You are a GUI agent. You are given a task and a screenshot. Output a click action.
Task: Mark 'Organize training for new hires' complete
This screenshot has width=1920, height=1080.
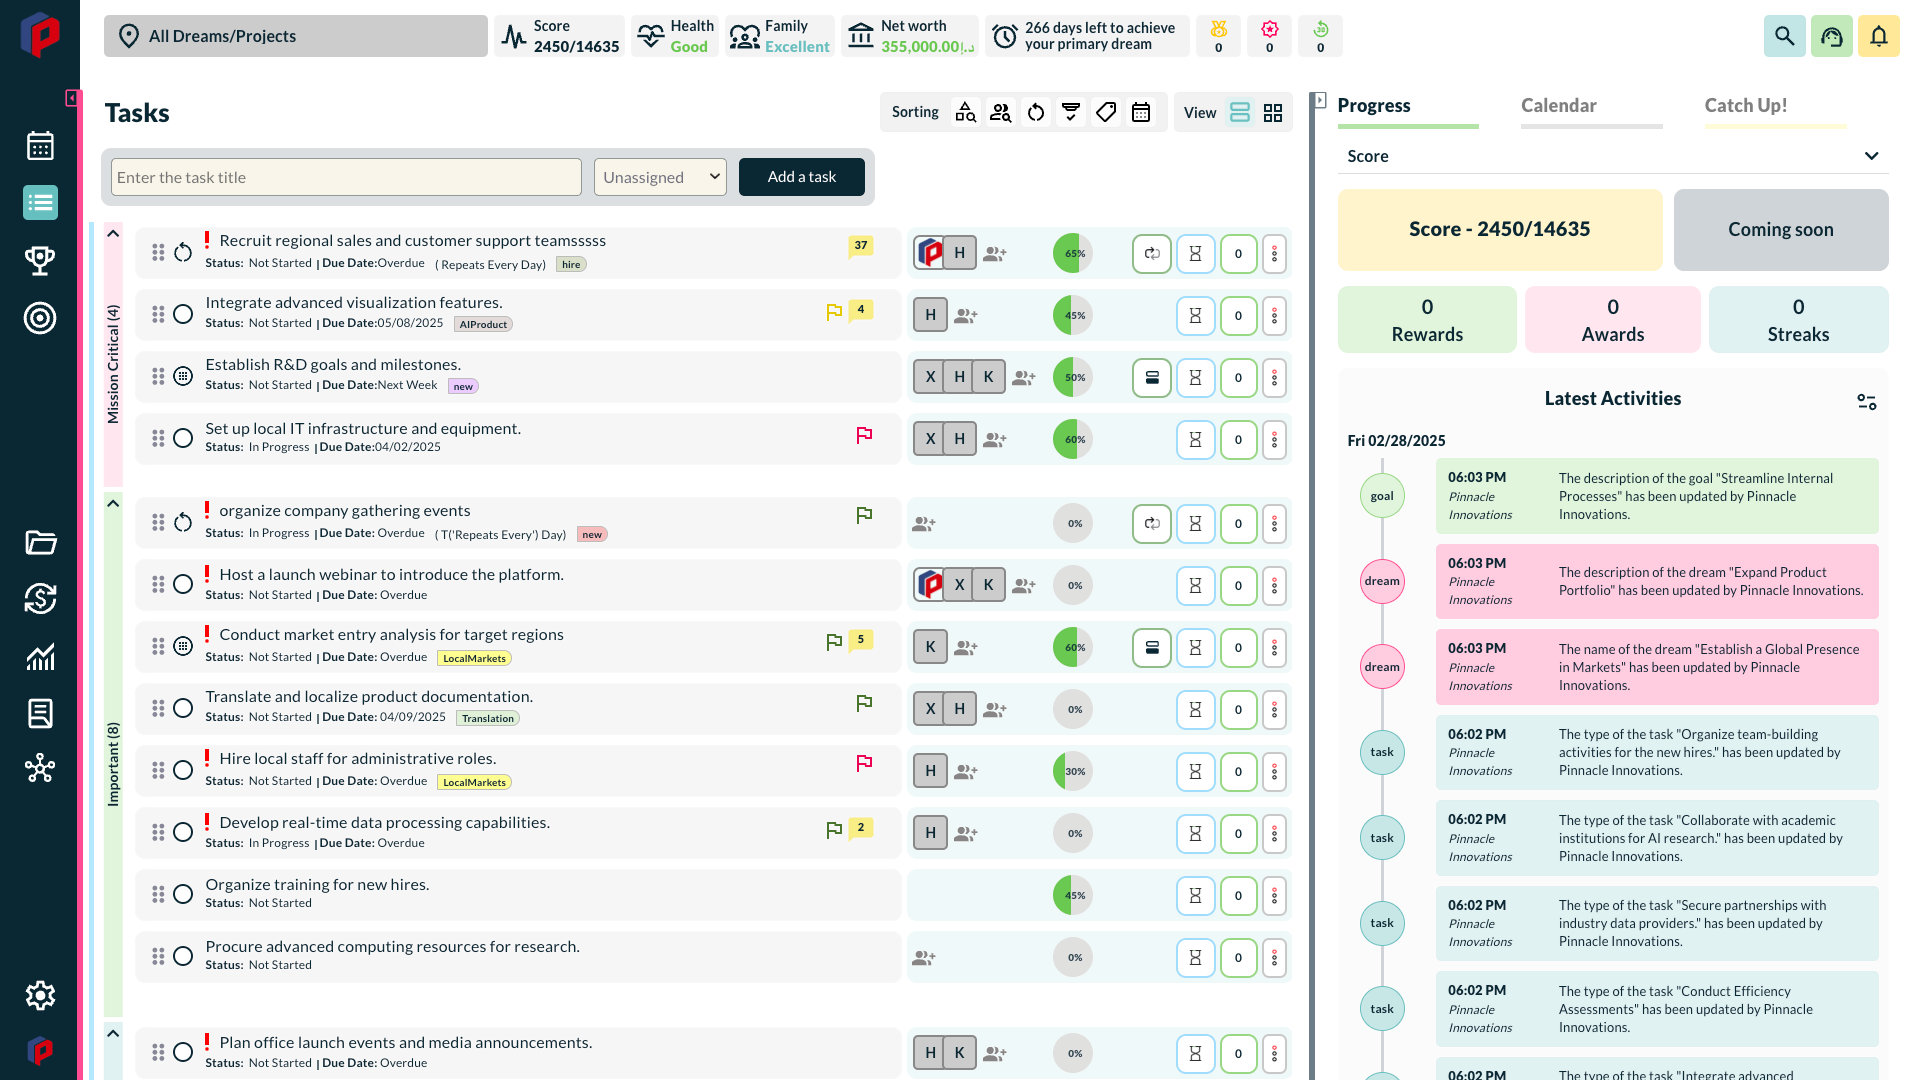tap(183, 894)
